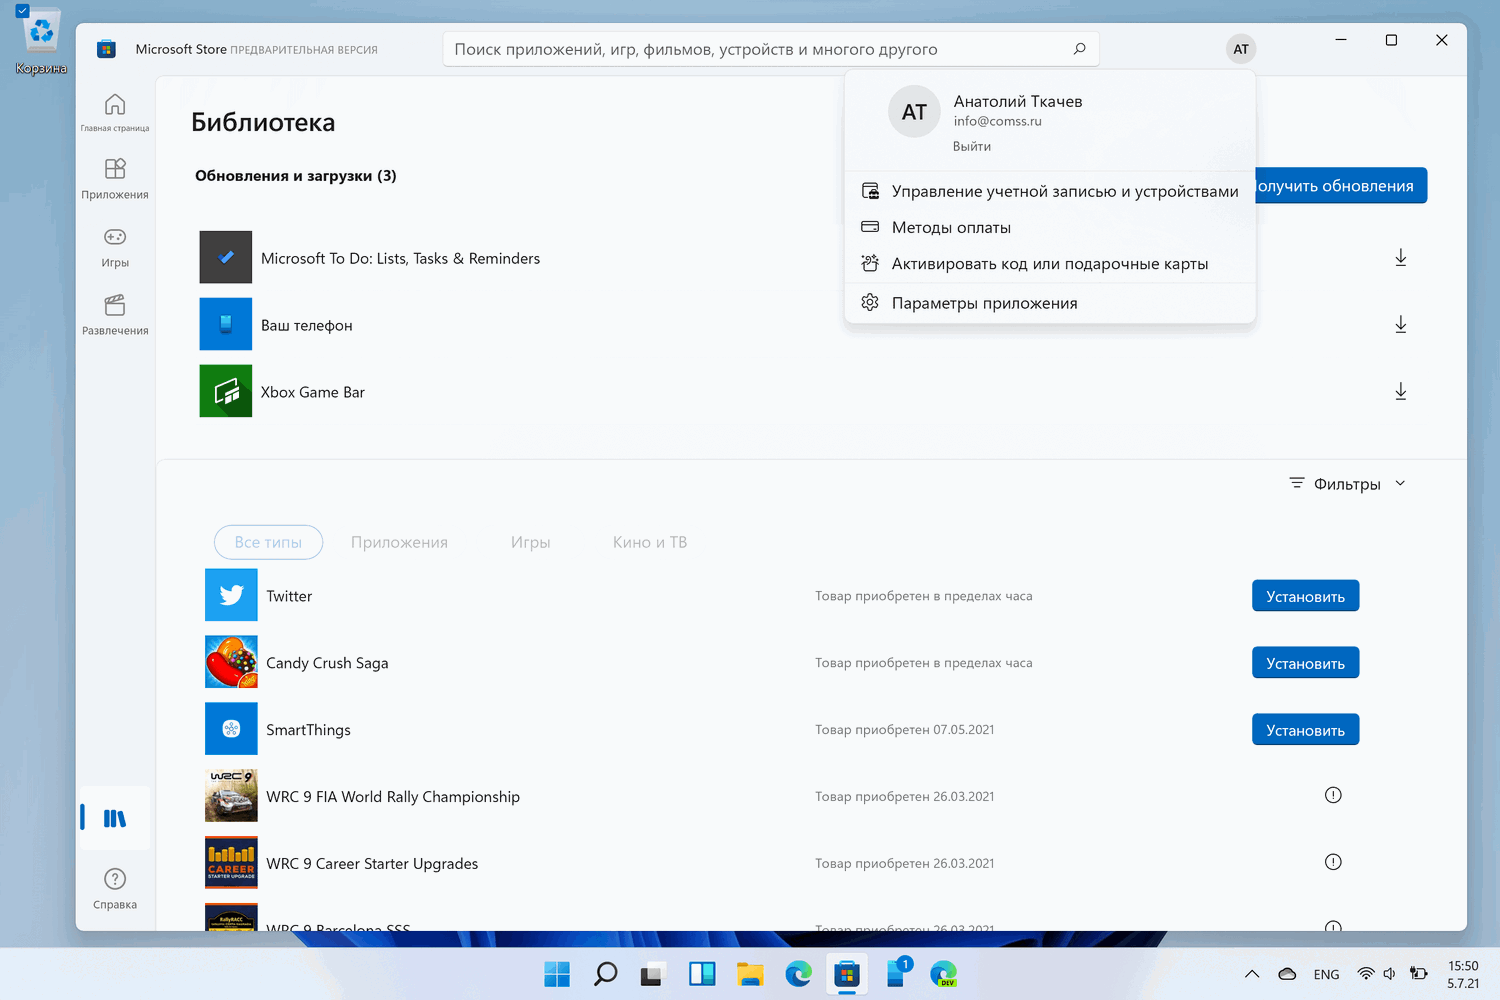Image resolution: width=1500 pixels, height=1000 pixels.
Task: Click the ENG language indicator
Action: click(1327, 975)
